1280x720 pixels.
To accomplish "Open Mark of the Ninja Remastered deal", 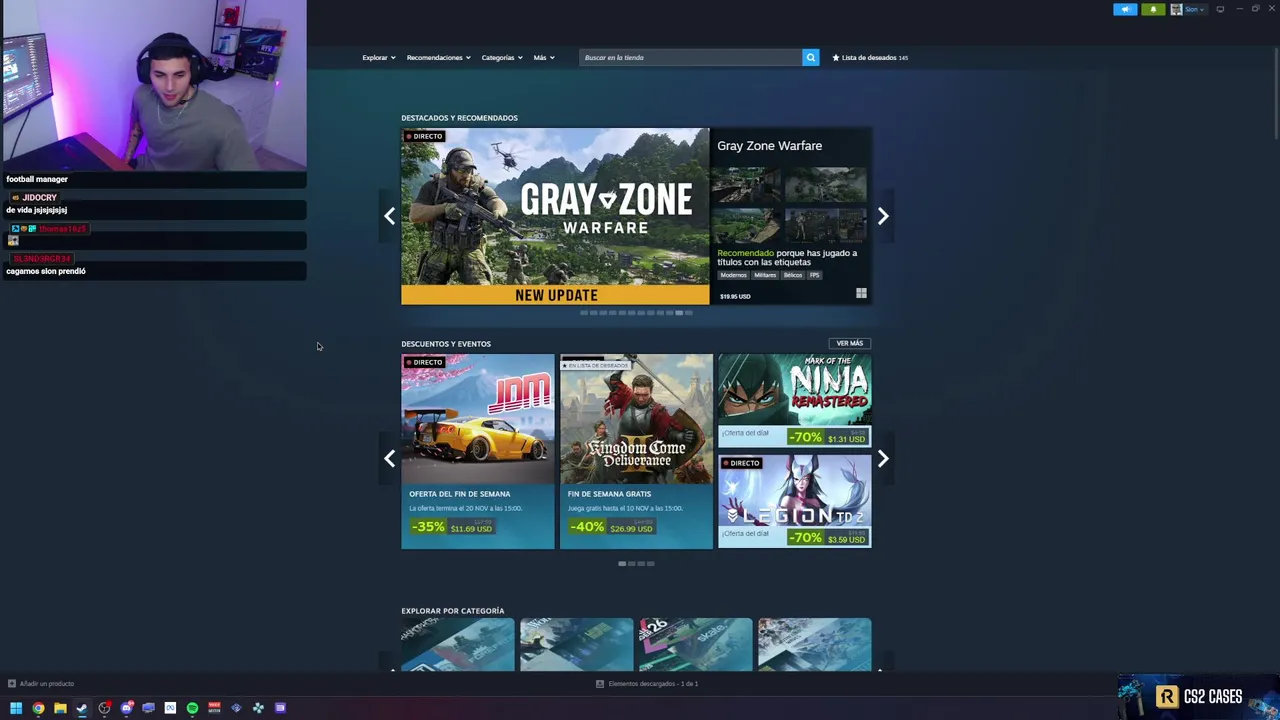I will click(795, 401).
